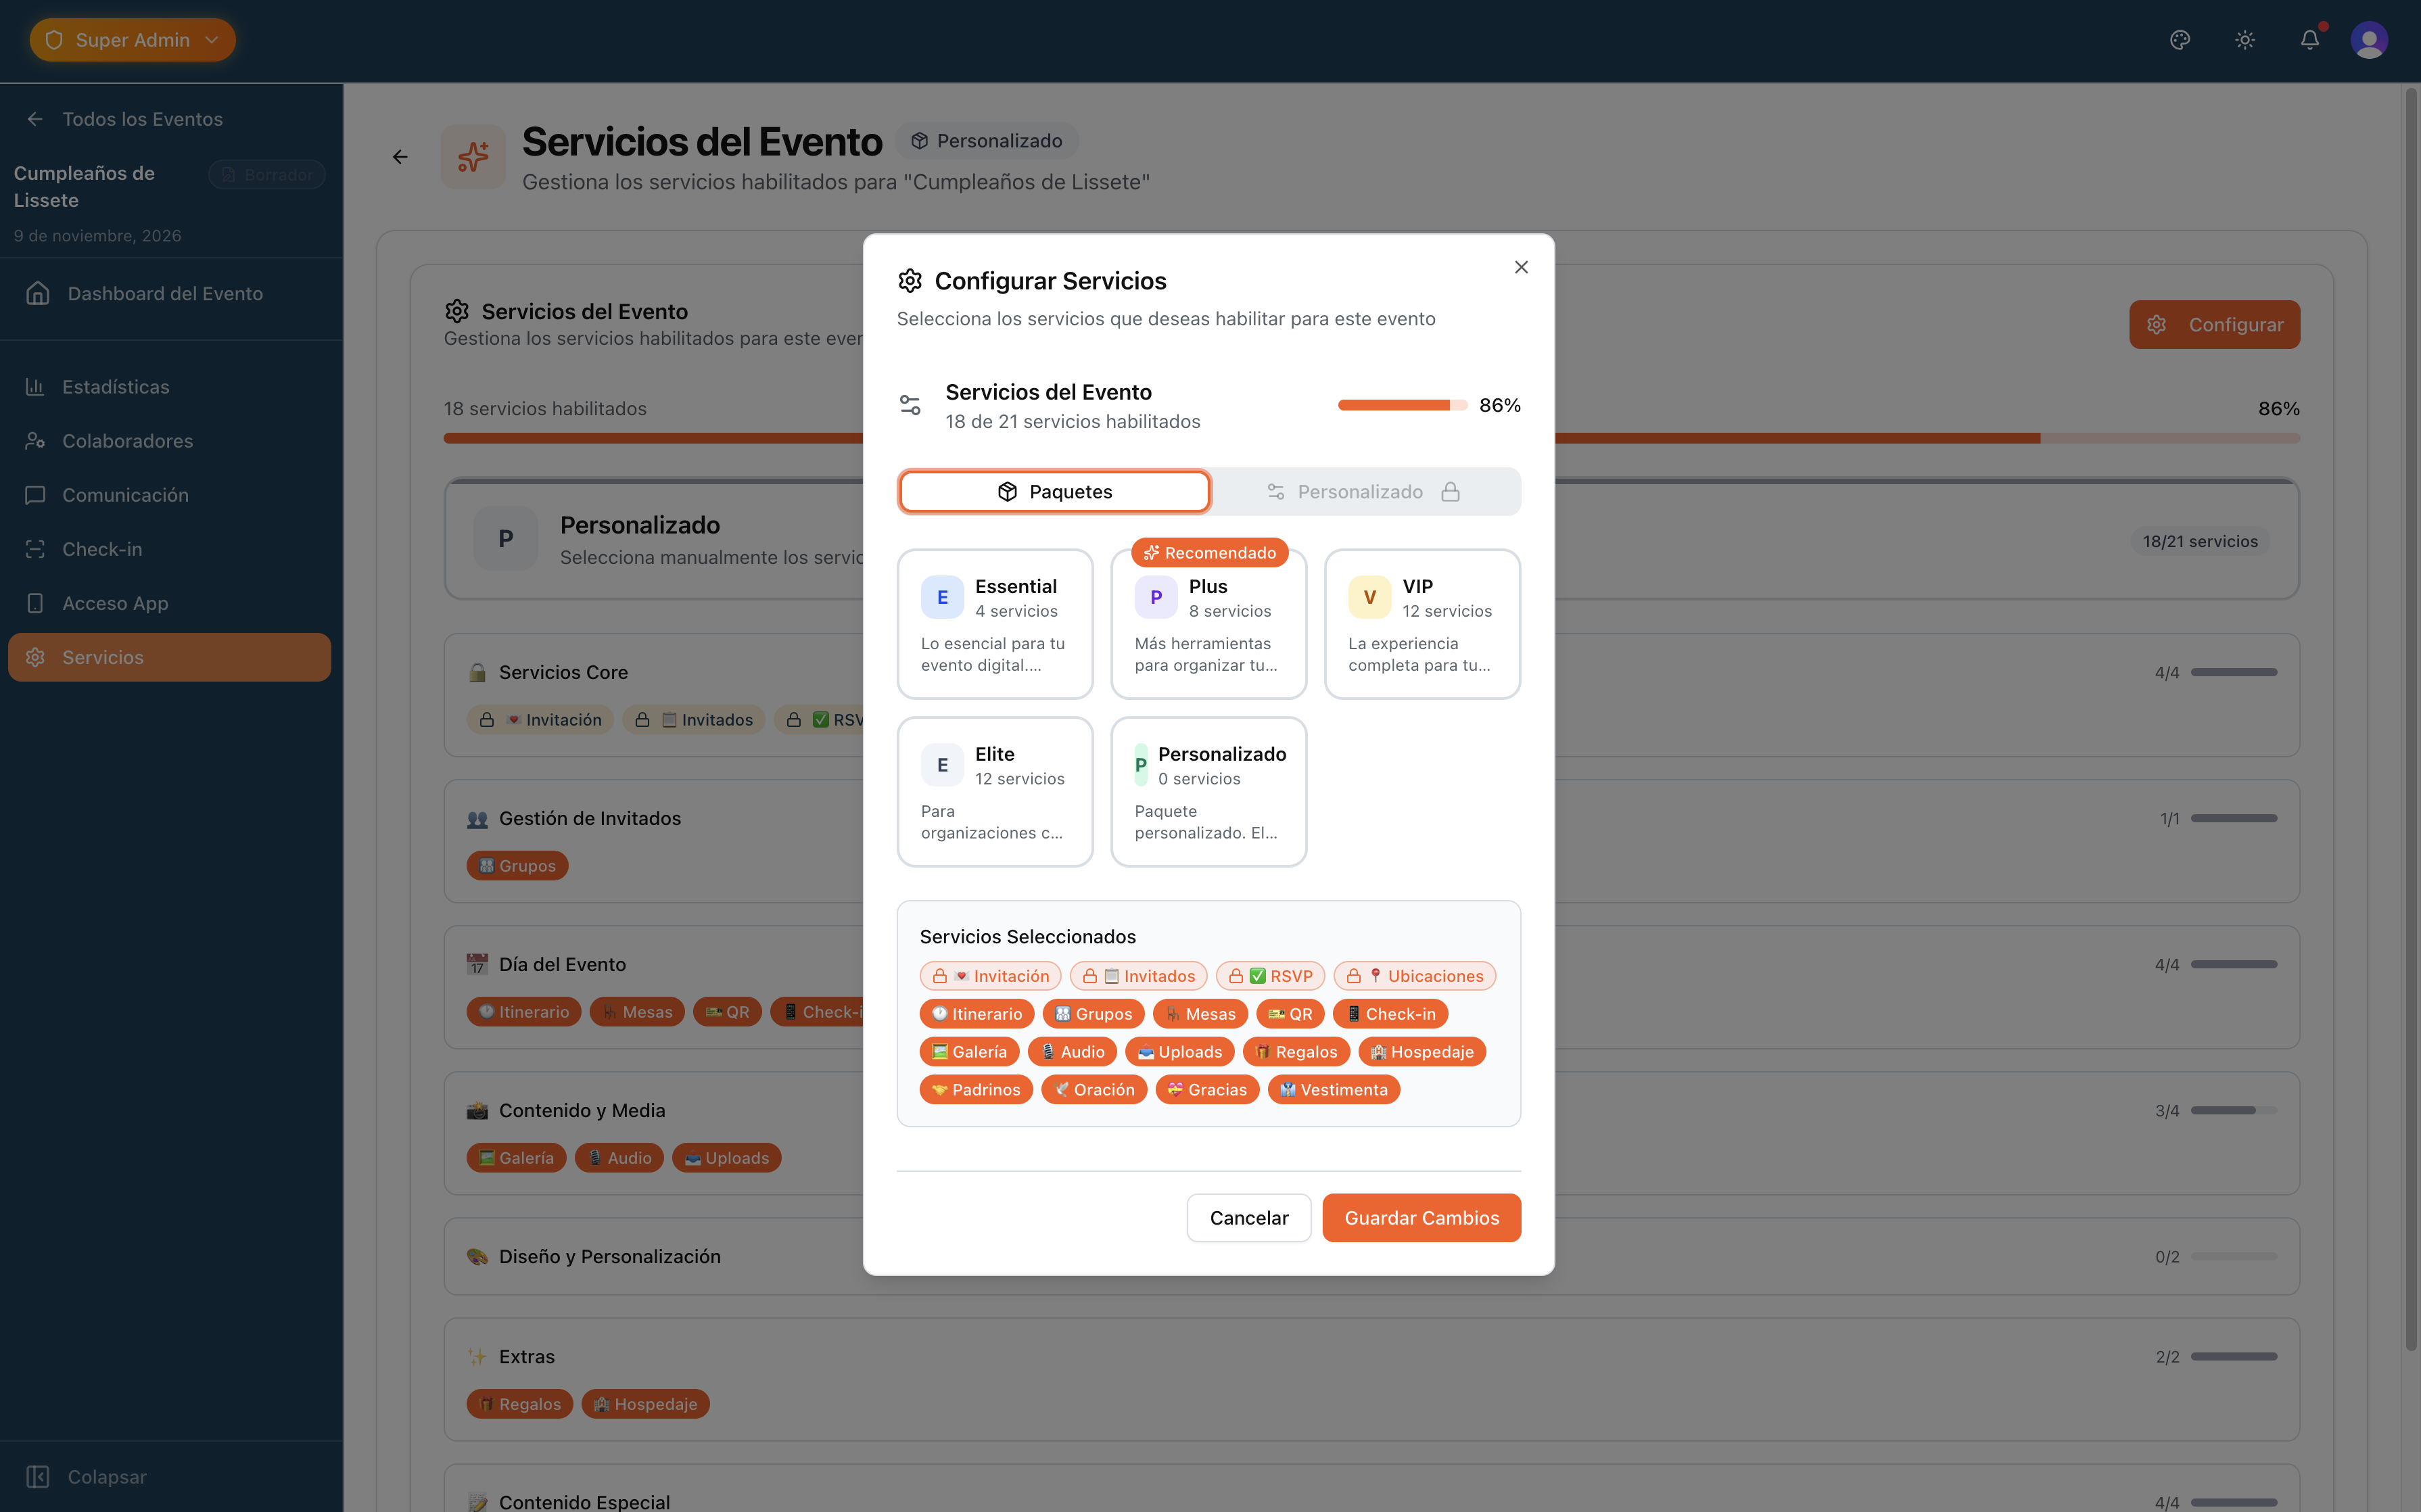
Task: Click the Regalos chip in dialog
Action: (x=1296, y=1052)
